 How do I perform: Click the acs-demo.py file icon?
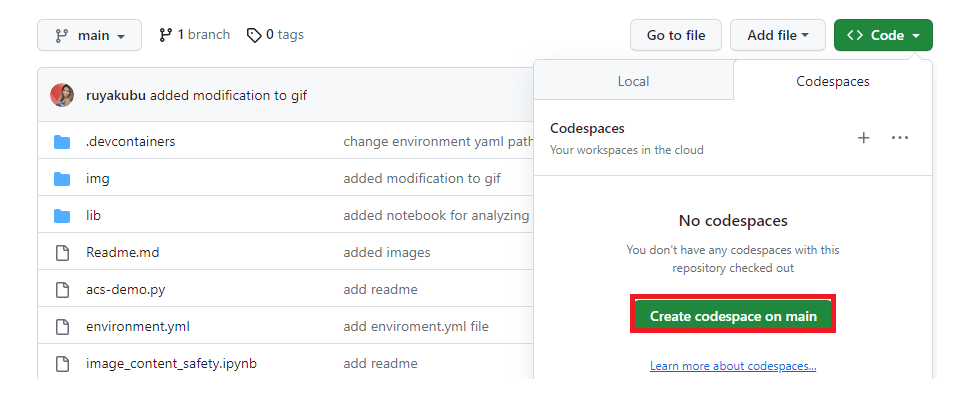point(62,290)
